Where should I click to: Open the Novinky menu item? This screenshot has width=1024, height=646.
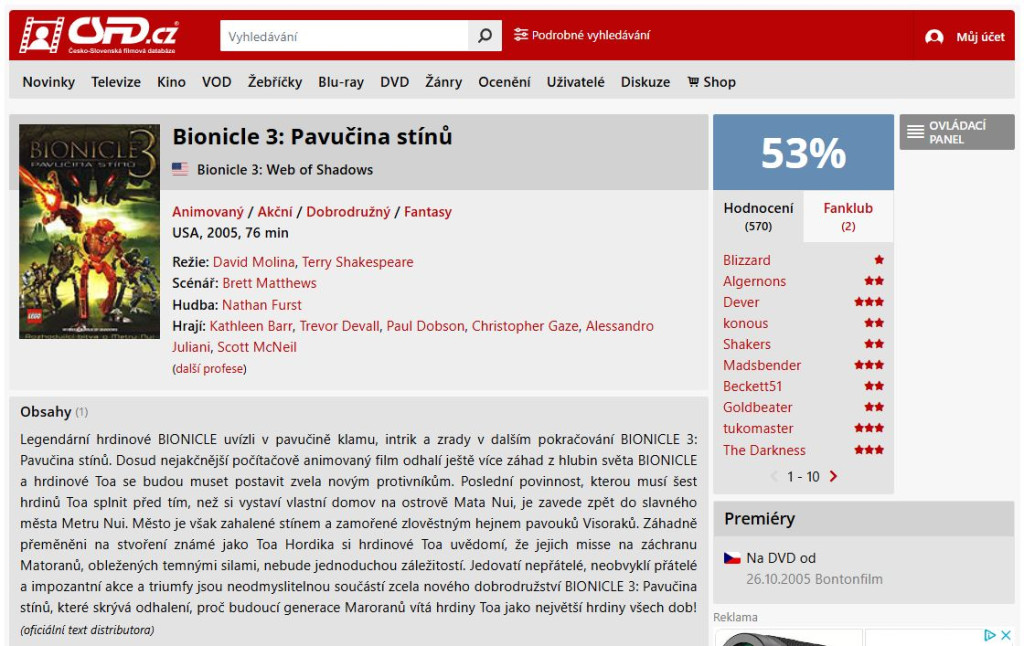click(x=48, y=82)
